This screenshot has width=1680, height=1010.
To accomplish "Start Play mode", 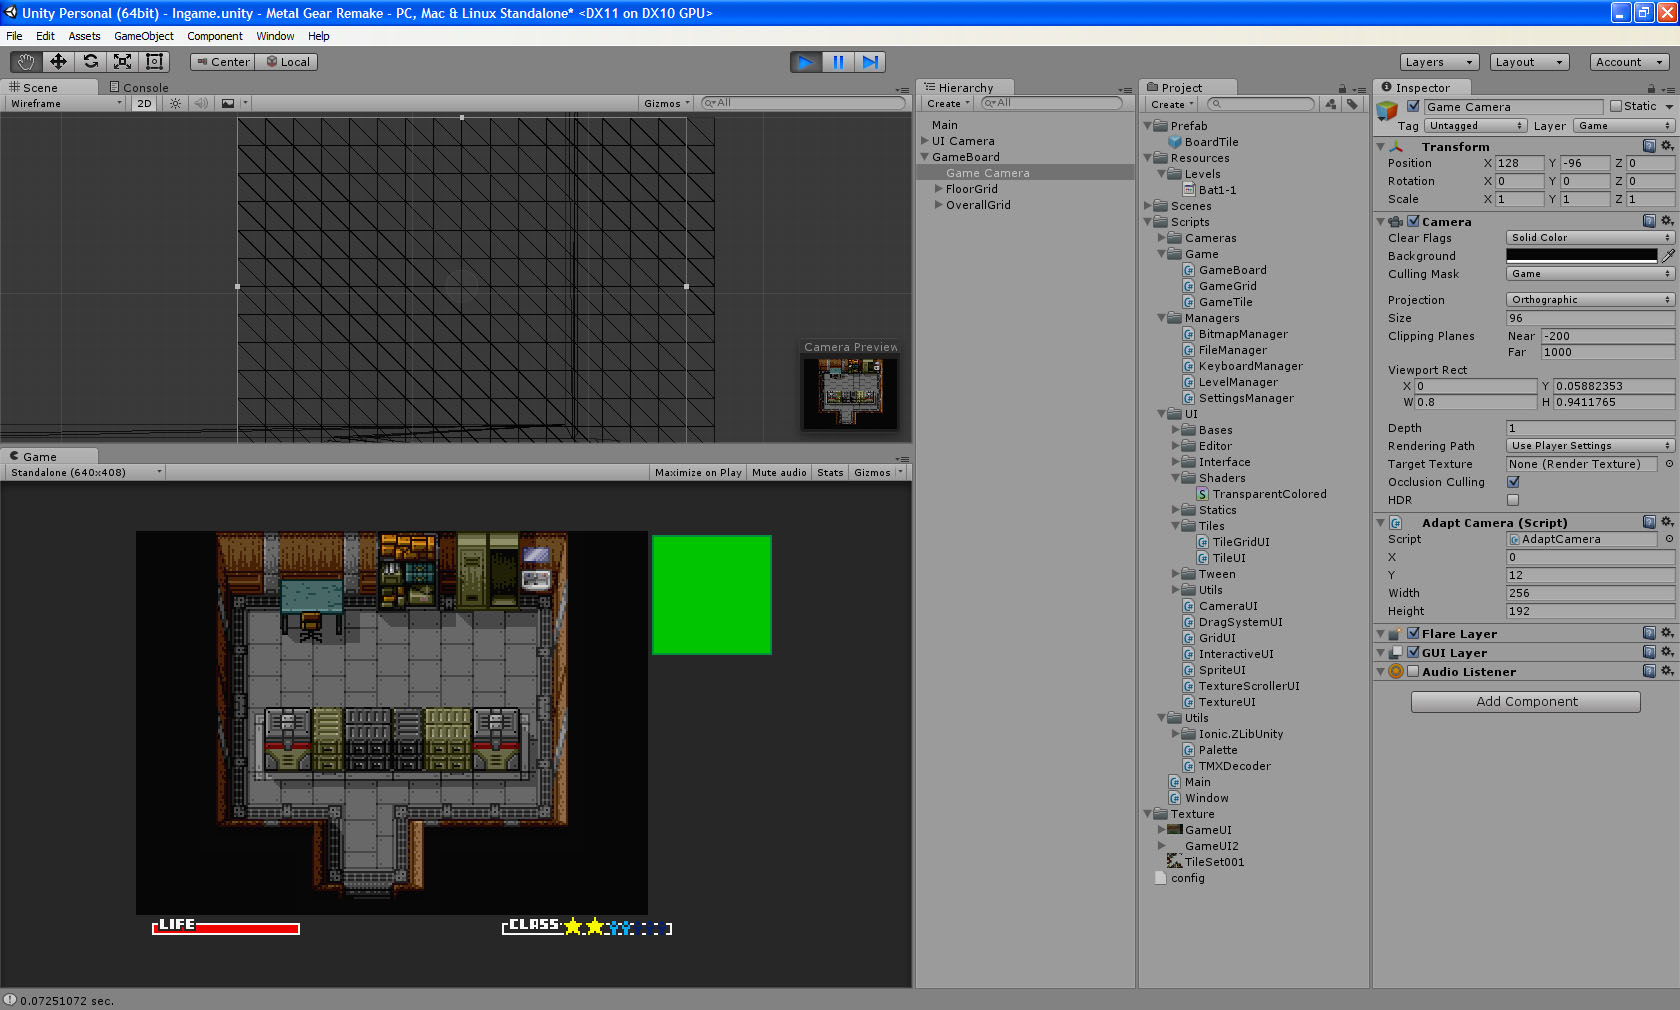I will (805, 62).
